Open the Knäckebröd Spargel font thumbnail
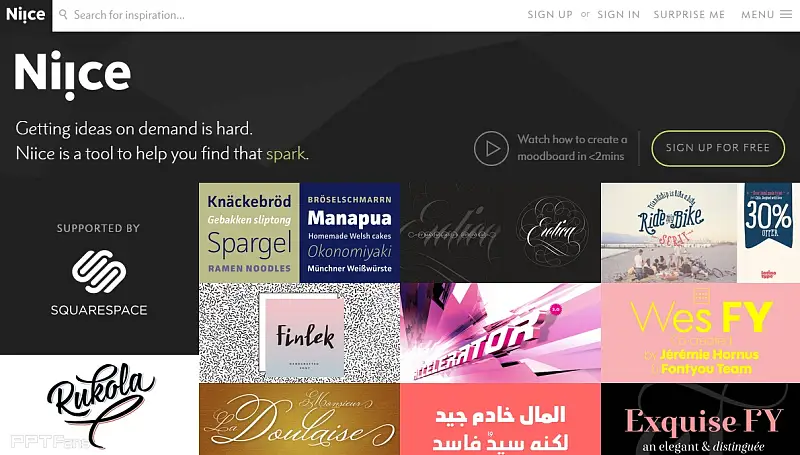 (x=249, y=233)
